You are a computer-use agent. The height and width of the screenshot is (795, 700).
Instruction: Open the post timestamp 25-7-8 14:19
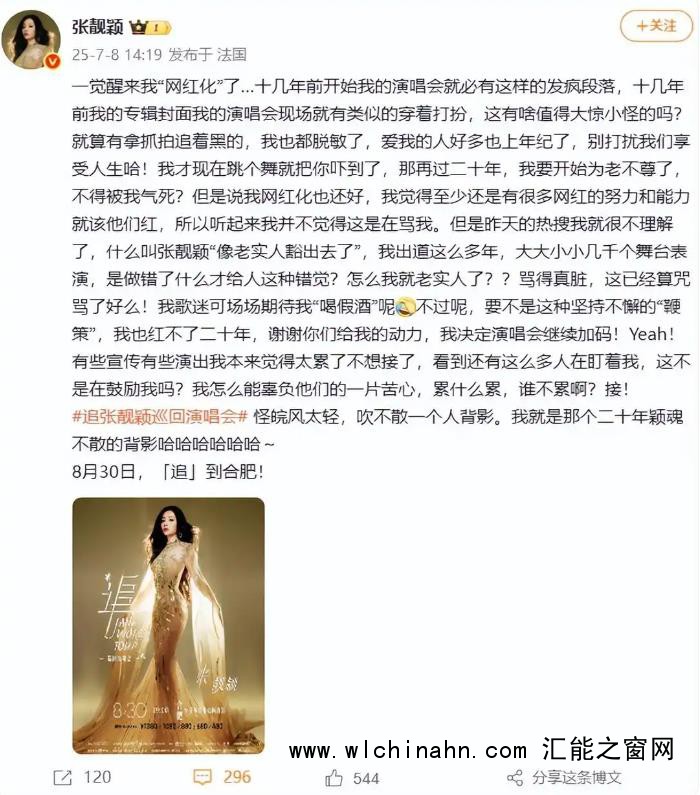tap(117, 54)
